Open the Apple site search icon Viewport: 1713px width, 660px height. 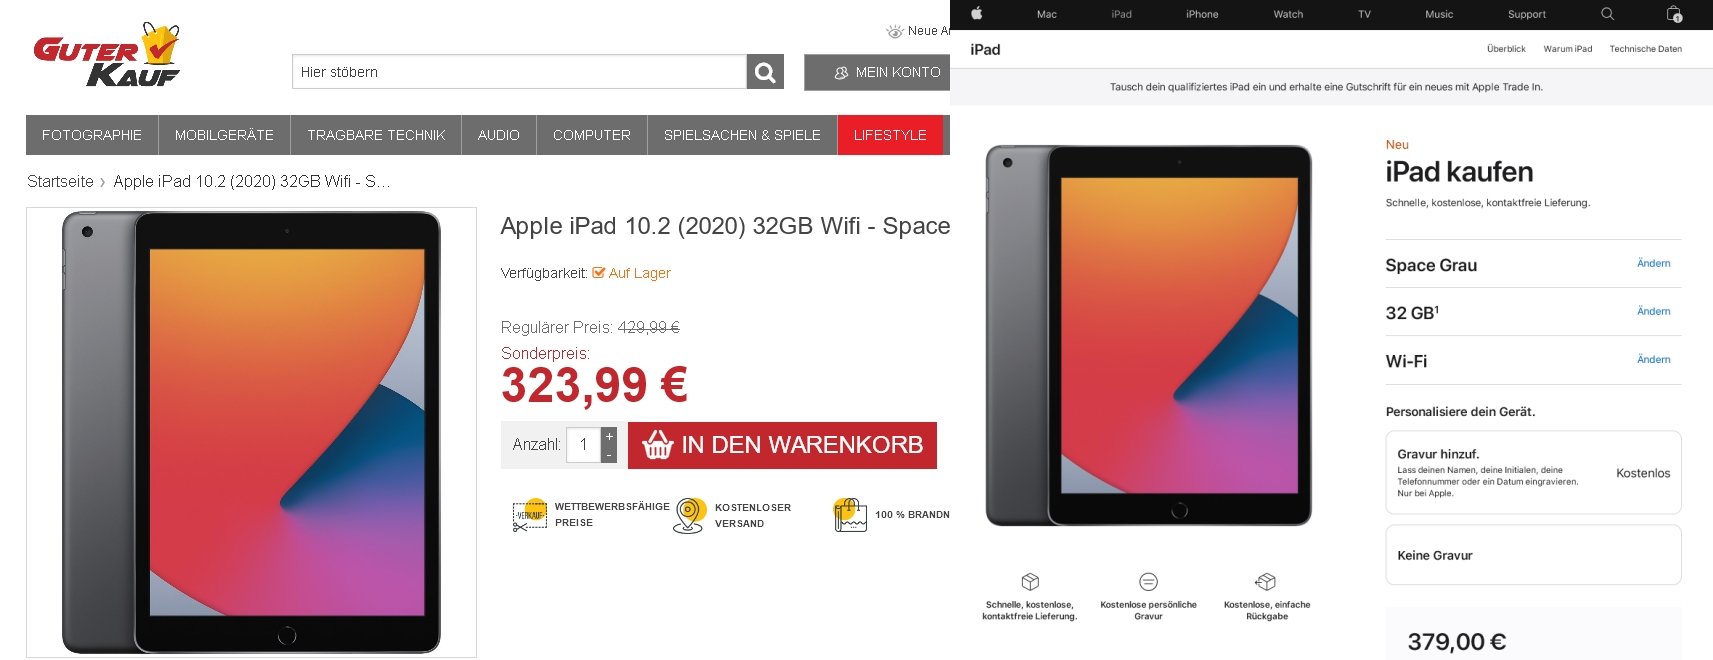click(x=1607, y=14)
